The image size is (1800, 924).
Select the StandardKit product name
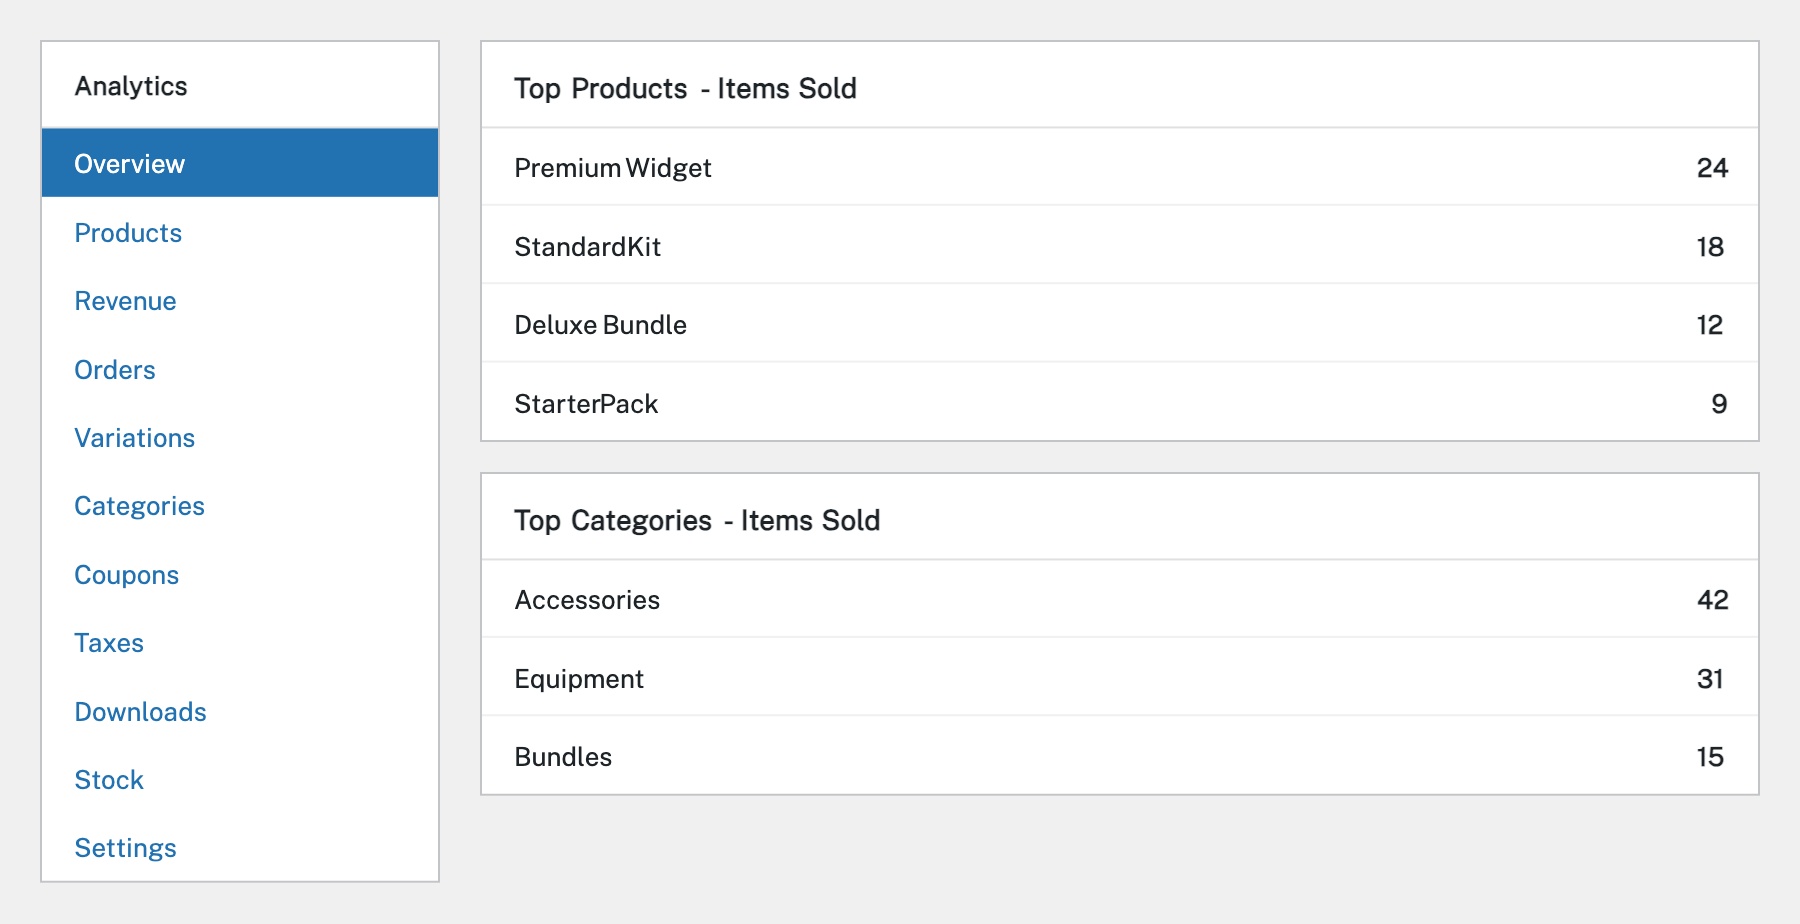pos(587,247)
